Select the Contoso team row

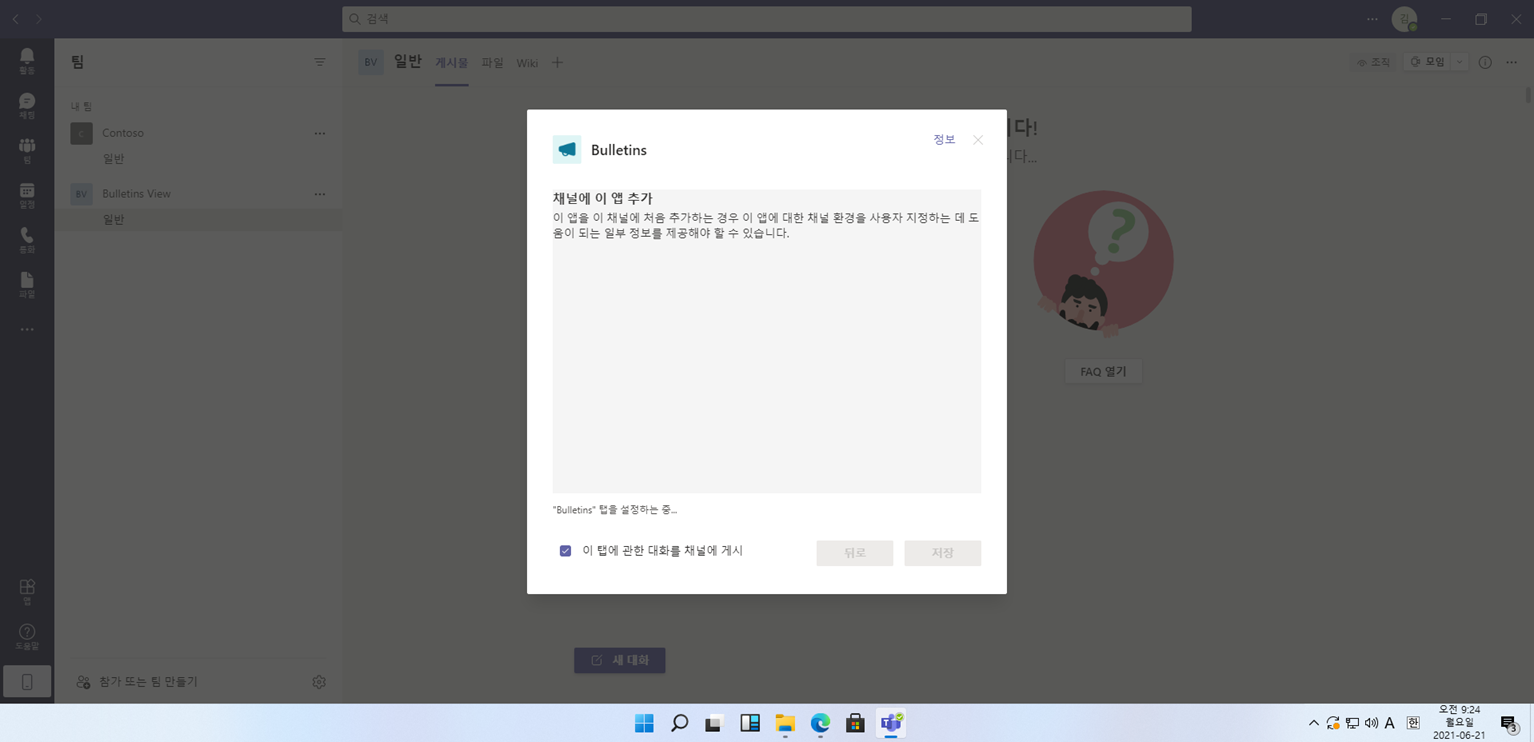[x=198, y=133]
